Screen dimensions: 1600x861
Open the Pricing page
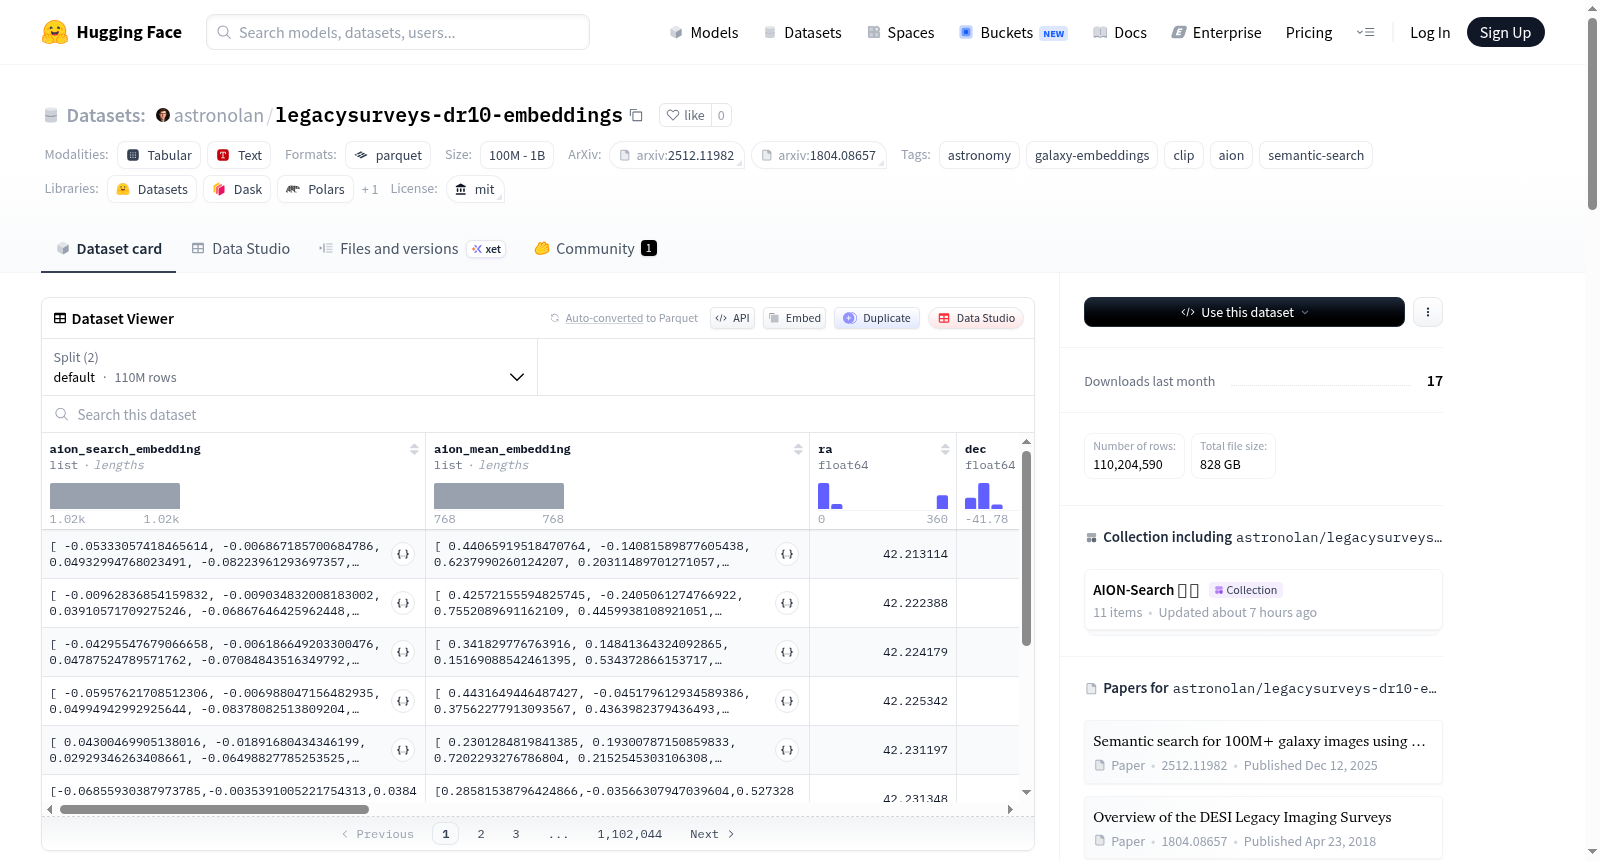click(1309, 32)
